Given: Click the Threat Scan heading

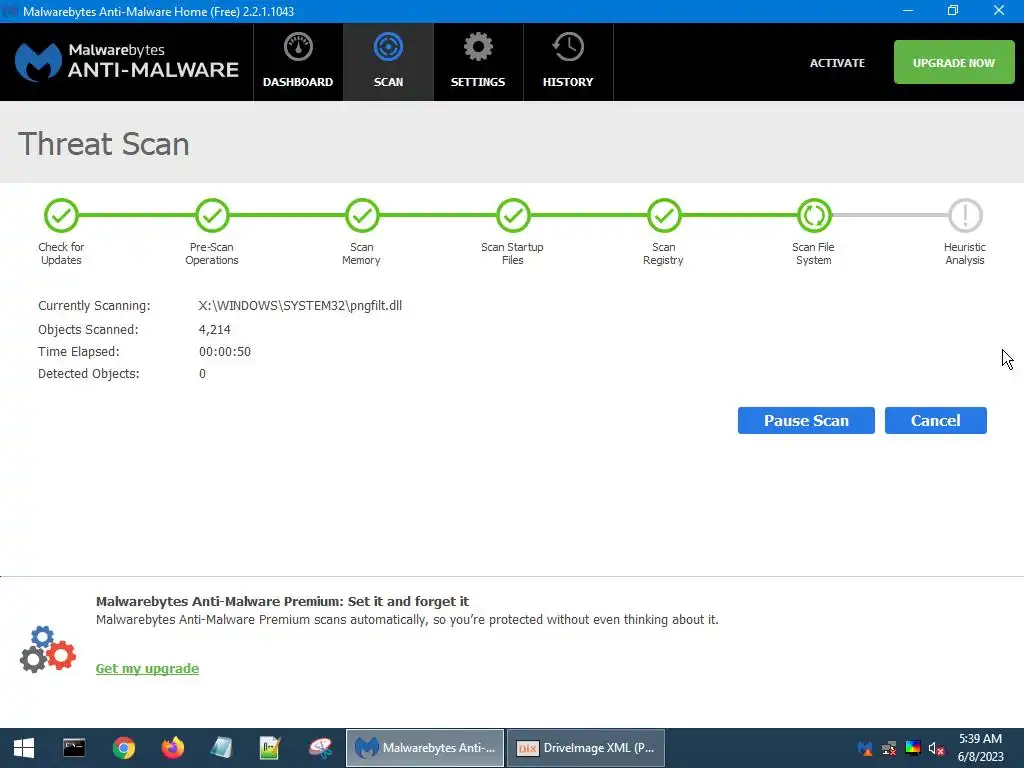Looking at the screenshot, I should [104, 144].
